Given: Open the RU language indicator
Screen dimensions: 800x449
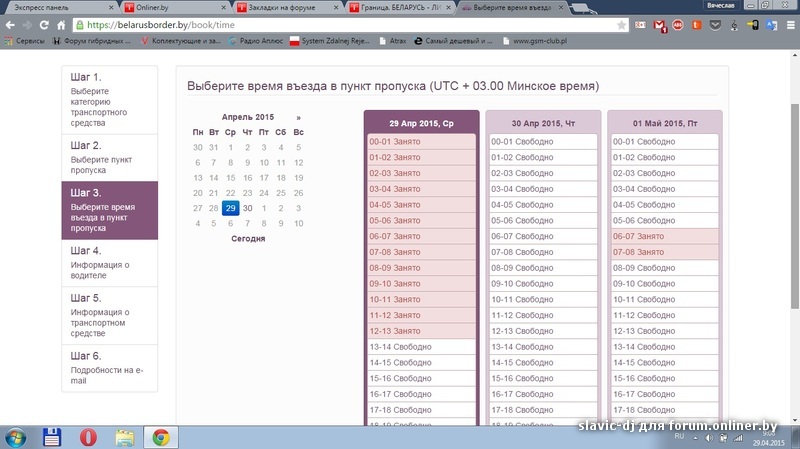Looking at the screenshot, I should 679,436.
